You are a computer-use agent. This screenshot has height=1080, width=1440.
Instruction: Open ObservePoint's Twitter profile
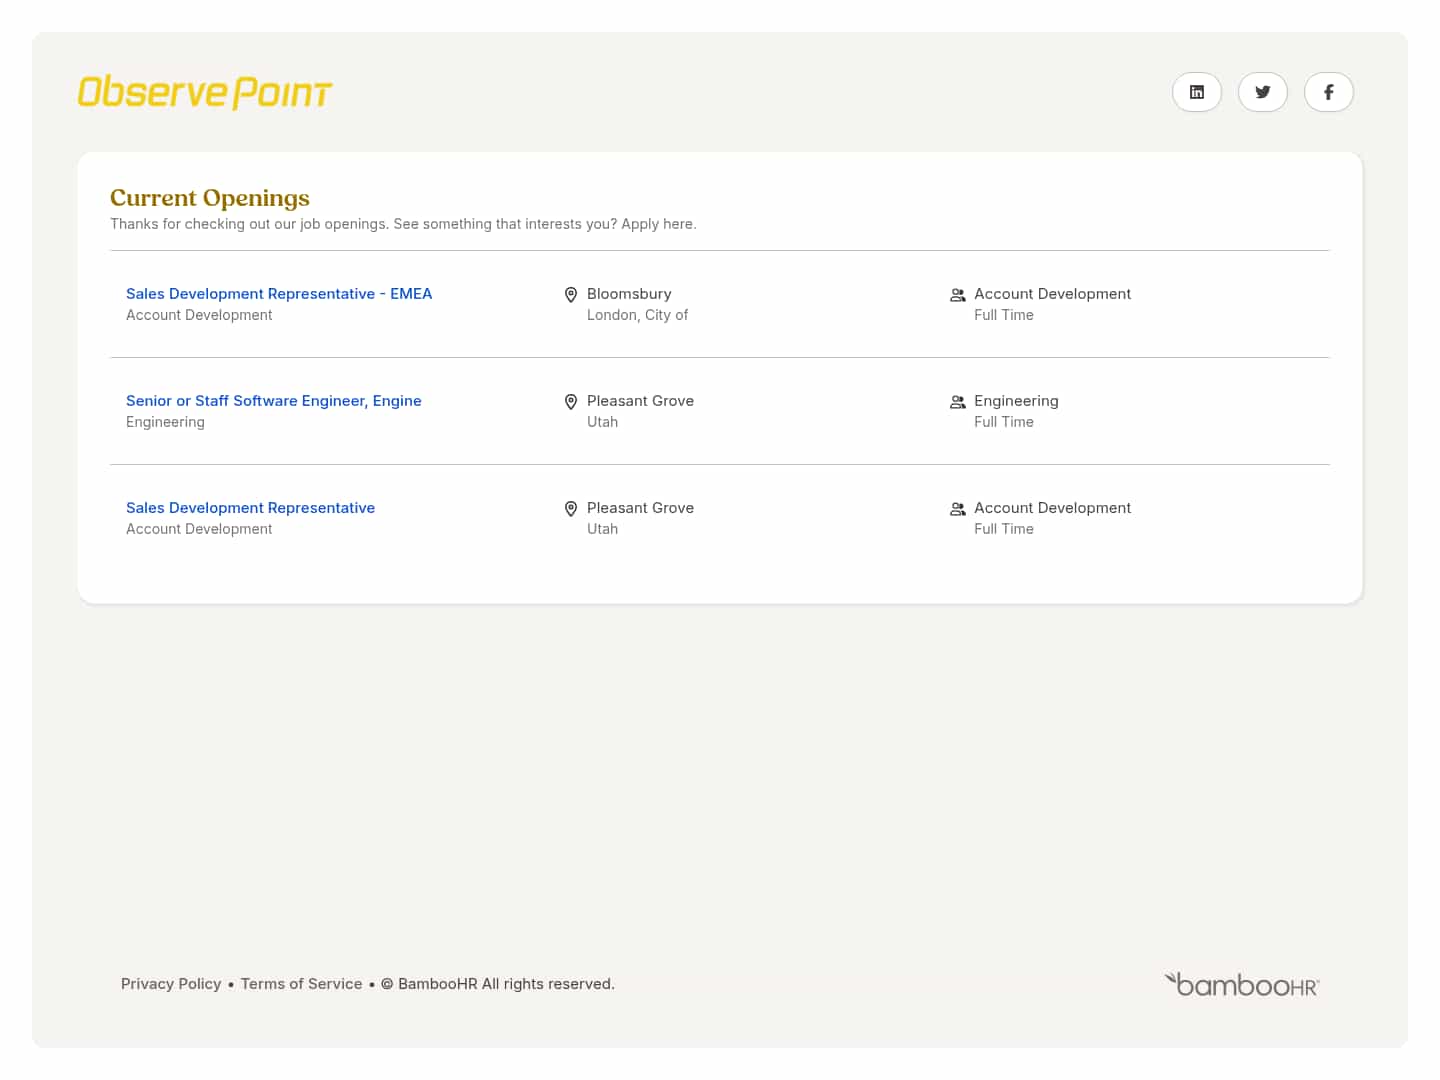1263,92
